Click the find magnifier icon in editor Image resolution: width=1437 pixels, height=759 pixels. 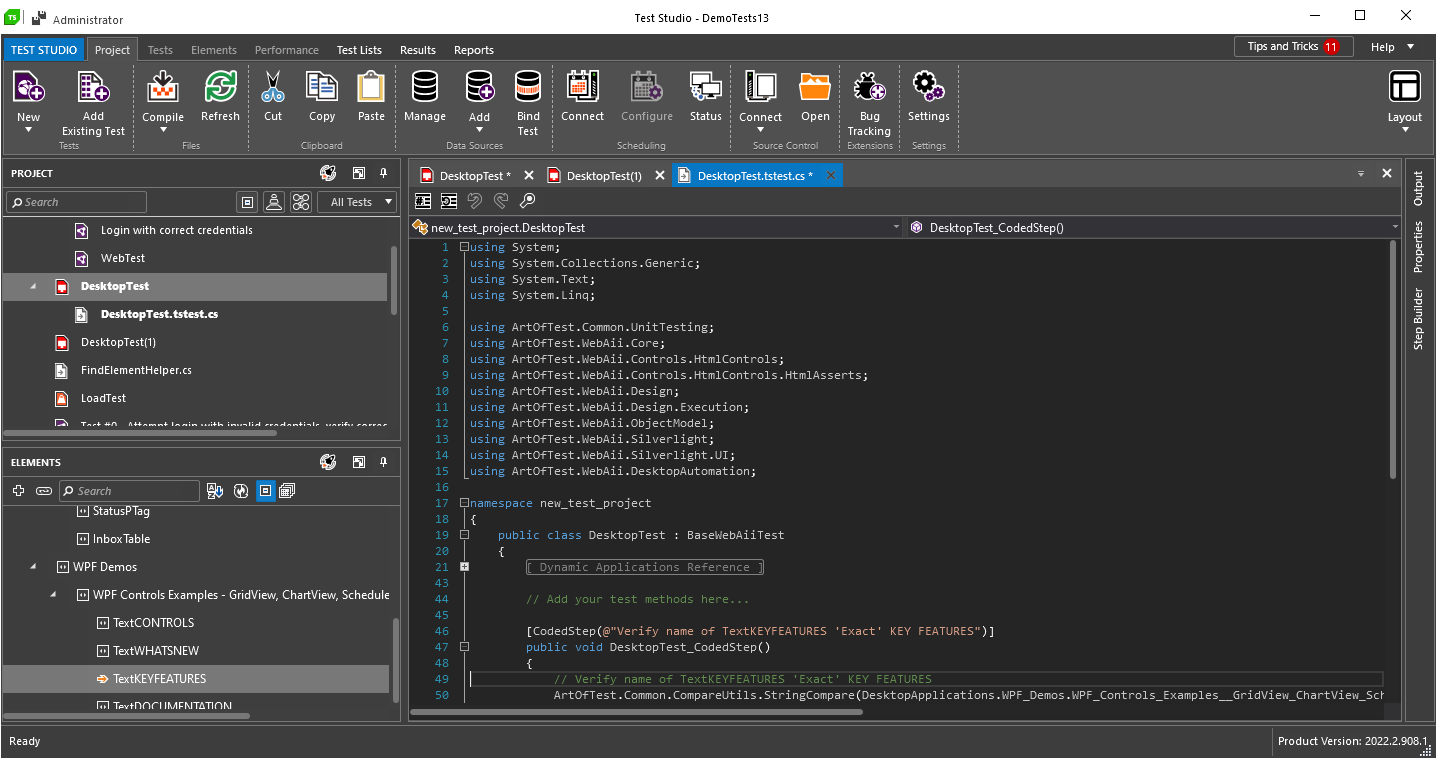[x=528, y=201]
